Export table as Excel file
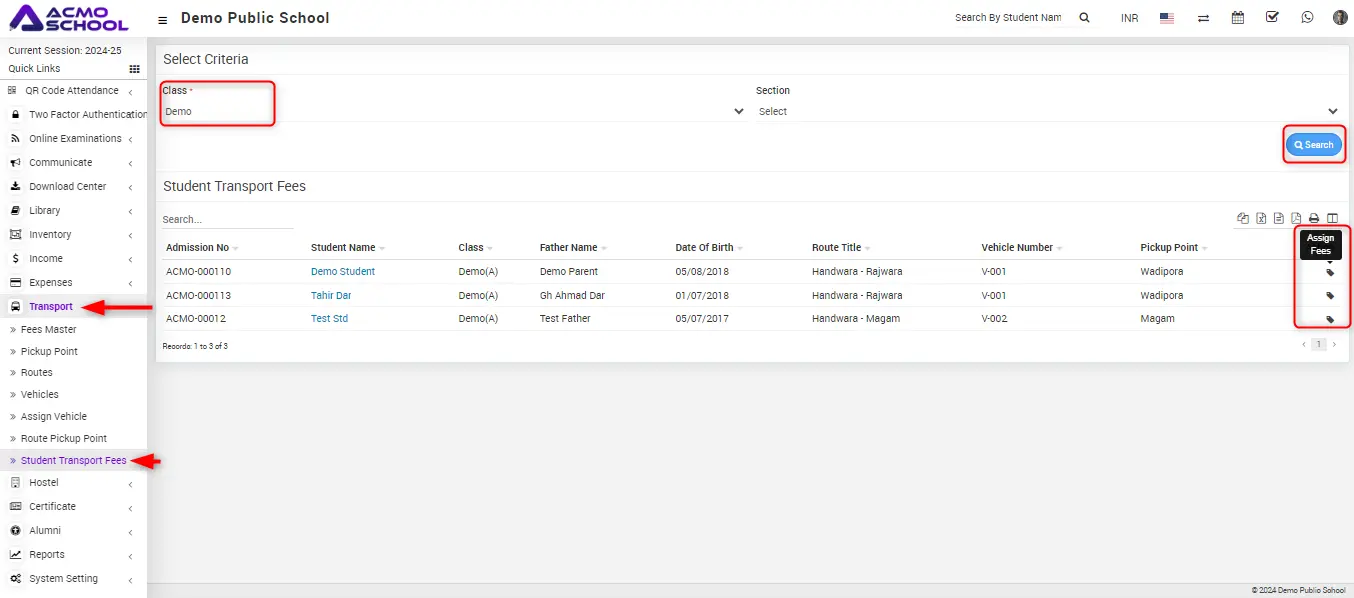 (x=1261, y=218)
